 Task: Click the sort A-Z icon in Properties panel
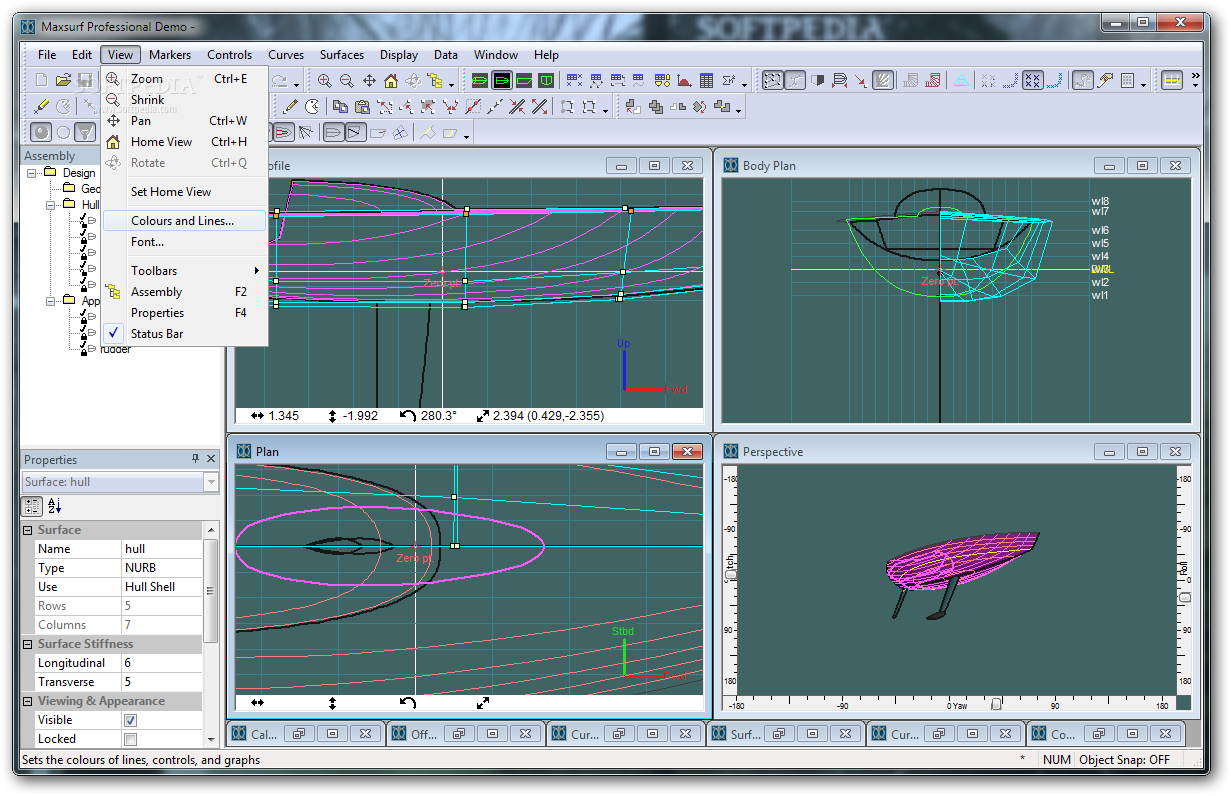[54, 507]
